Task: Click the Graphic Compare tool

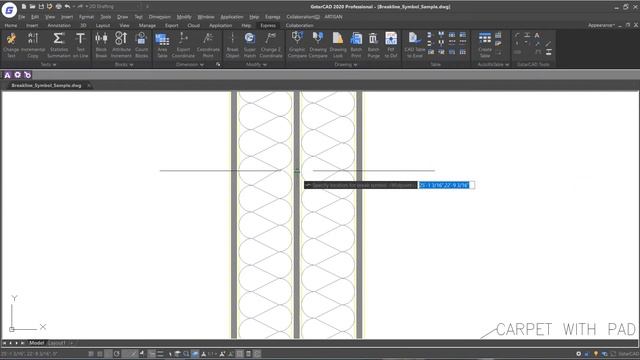Action: [x=297, y=45]
